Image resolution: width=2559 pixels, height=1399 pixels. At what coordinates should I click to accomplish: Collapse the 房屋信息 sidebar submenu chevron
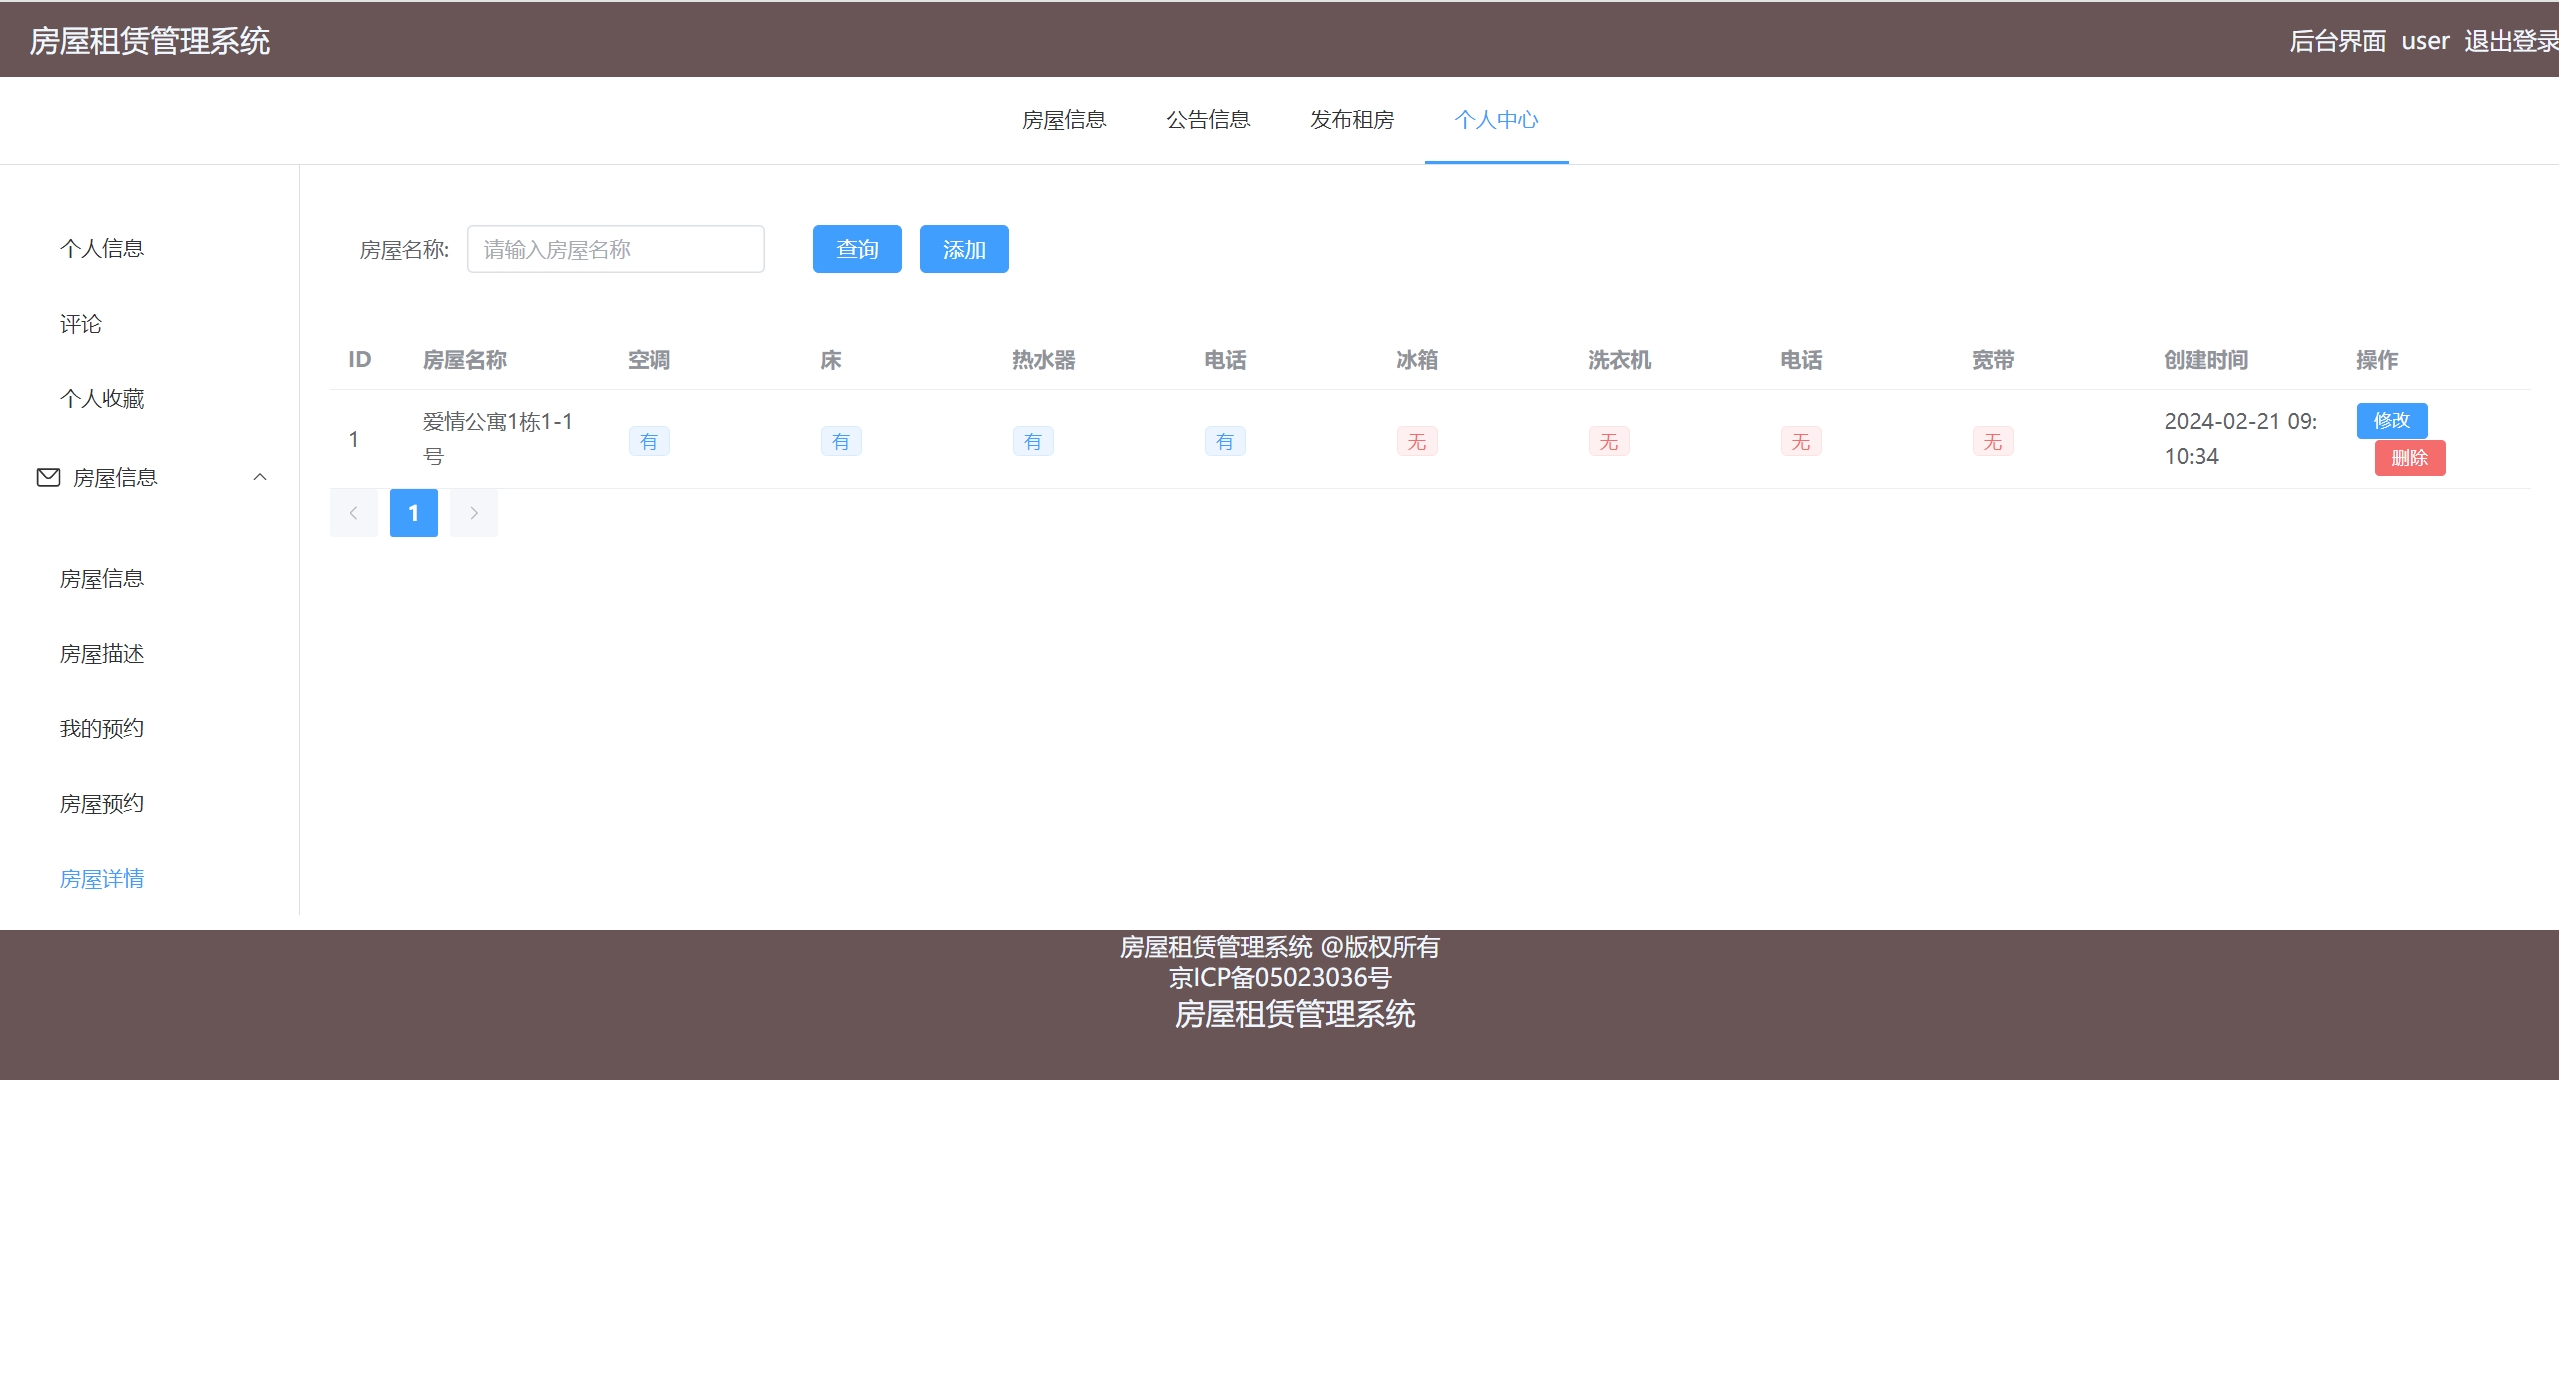pyautogui.click(x=260, y=477)
